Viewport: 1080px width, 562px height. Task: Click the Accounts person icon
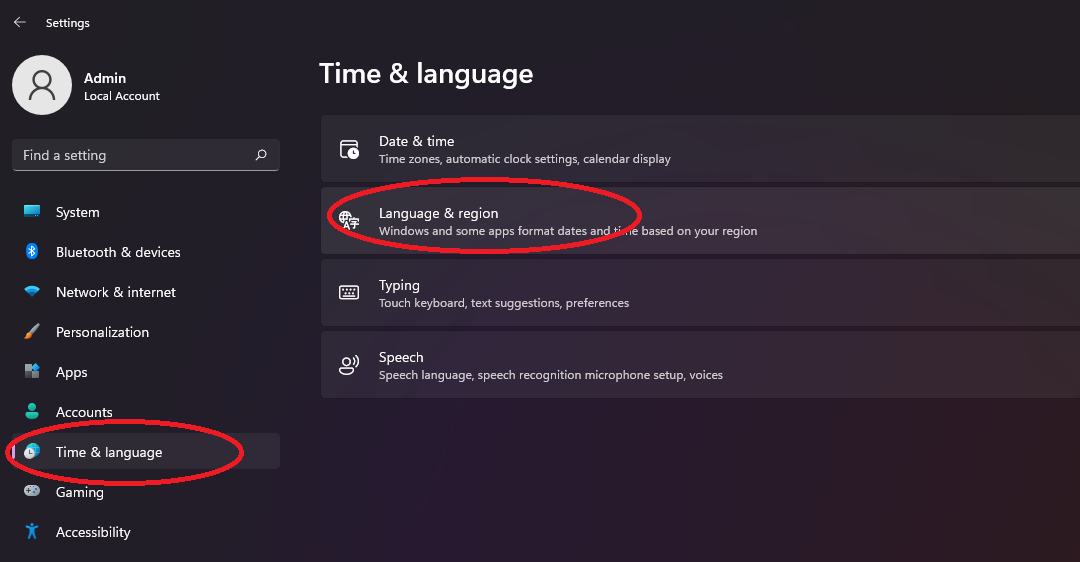pyautogui.click(x=32, y=411)
